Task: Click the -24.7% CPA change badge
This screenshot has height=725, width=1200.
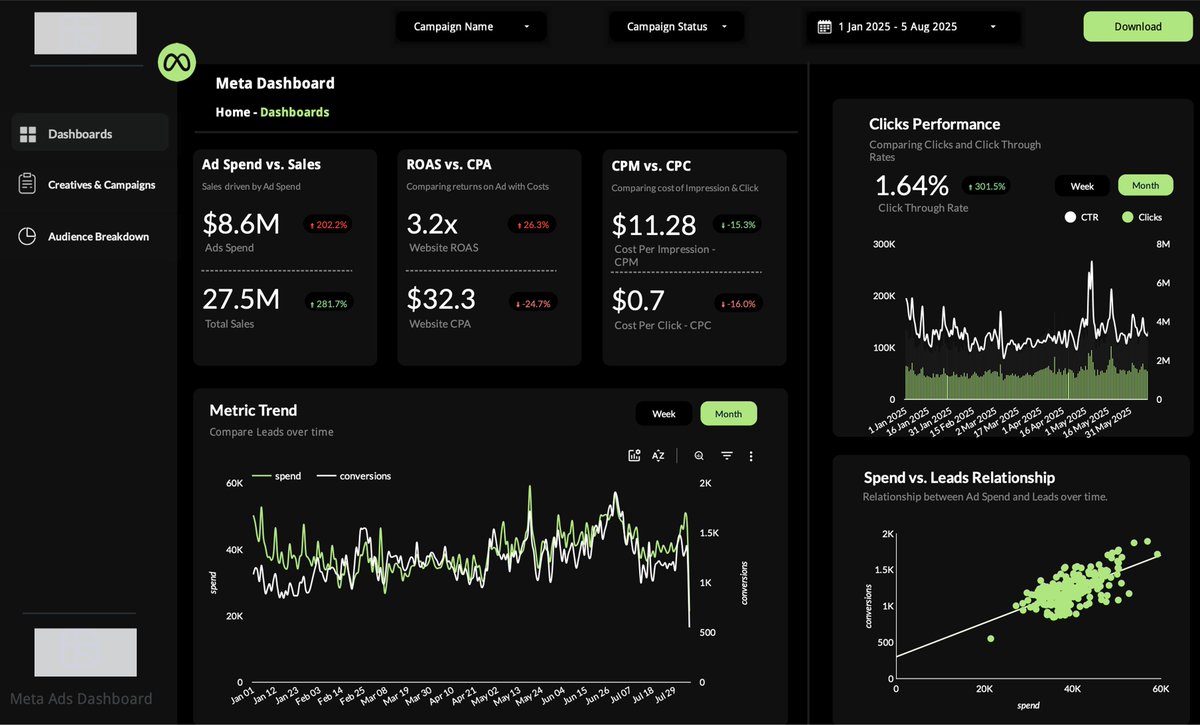Action: (x=532, y=303)
